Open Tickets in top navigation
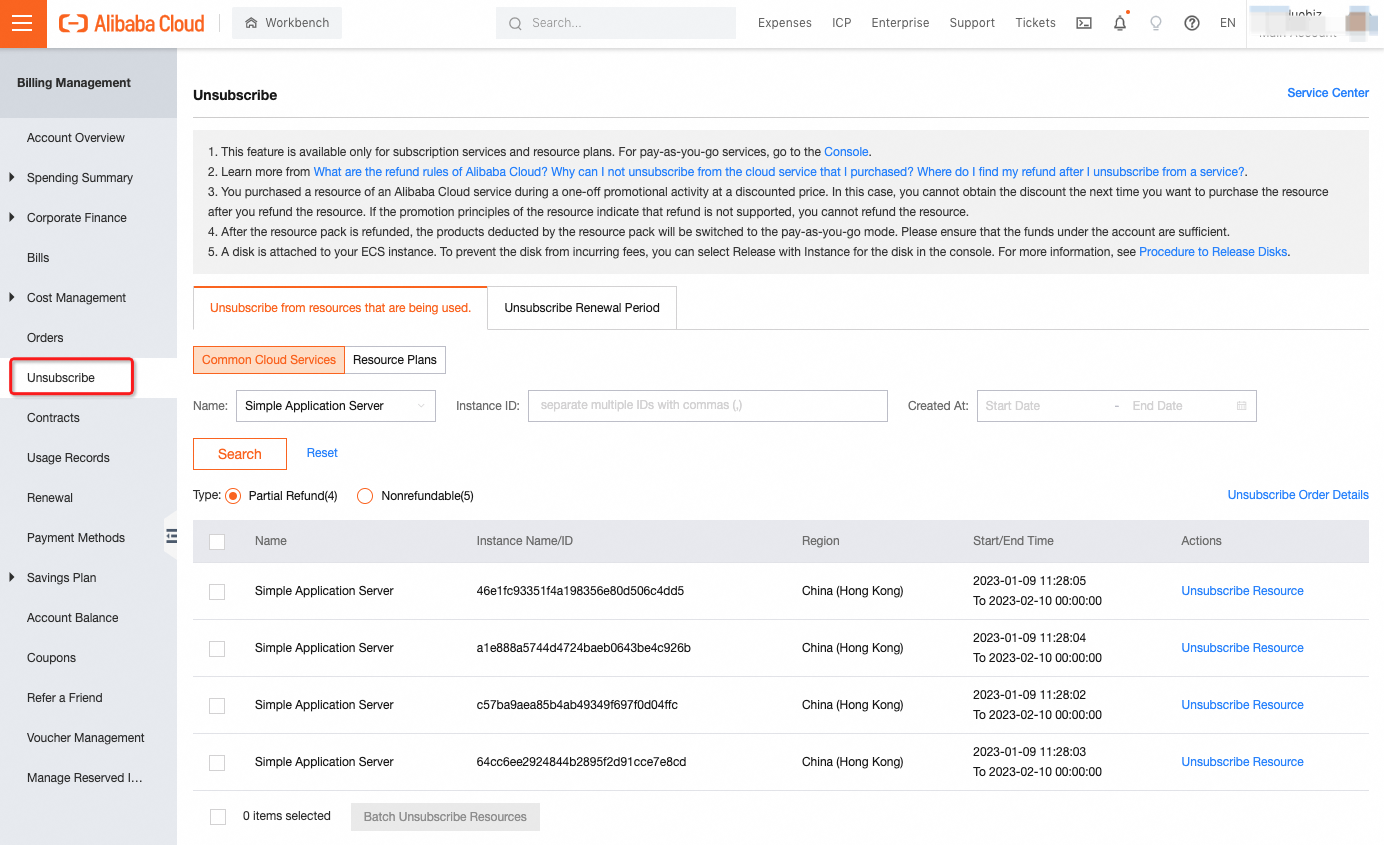The width and height of the screenshot is (1384, 845). [x=1035, y=23]
